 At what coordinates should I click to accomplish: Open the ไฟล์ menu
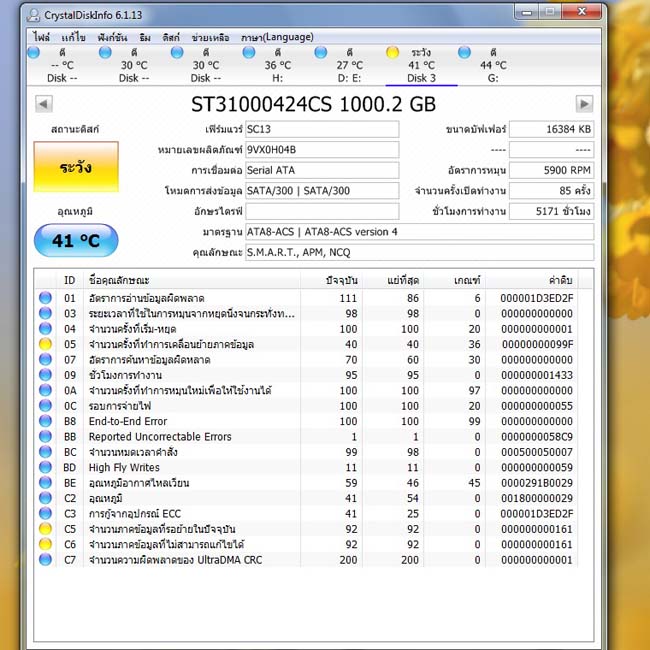(41, 37)
